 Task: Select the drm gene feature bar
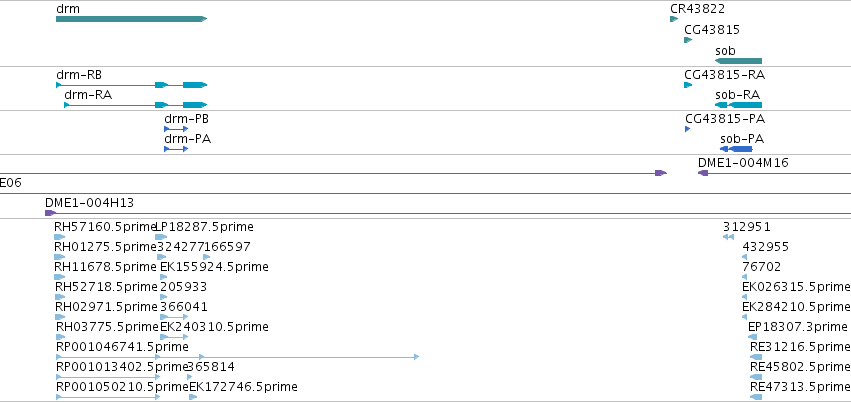(131, 19)
